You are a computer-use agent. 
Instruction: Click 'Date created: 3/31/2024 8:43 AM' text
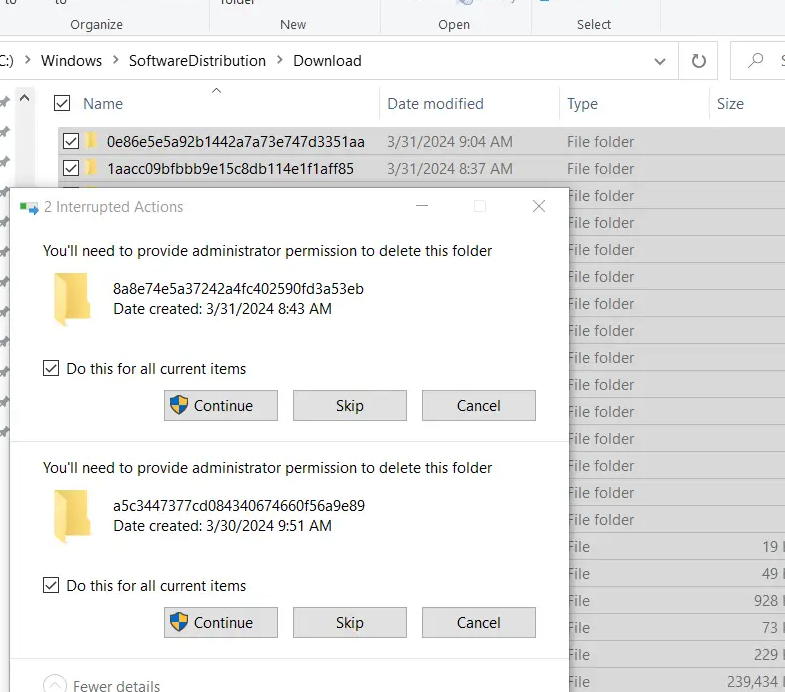click(x=222, y=309)
